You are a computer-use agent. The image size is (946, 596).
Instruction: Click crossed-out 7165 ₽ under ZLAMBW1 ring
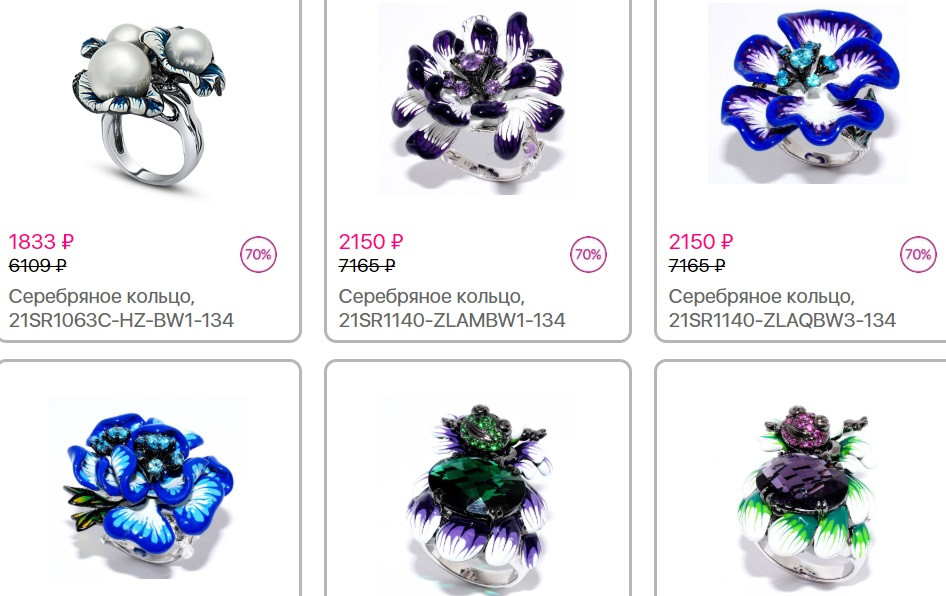[x=367, y=265]
